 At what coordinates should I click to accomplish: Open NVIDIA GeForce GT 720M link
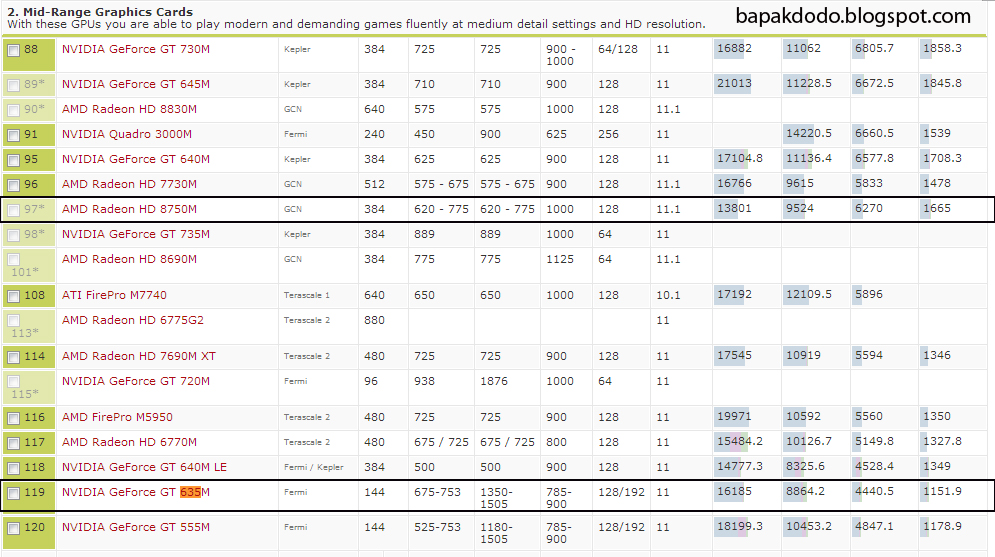(x=136, y=381)
